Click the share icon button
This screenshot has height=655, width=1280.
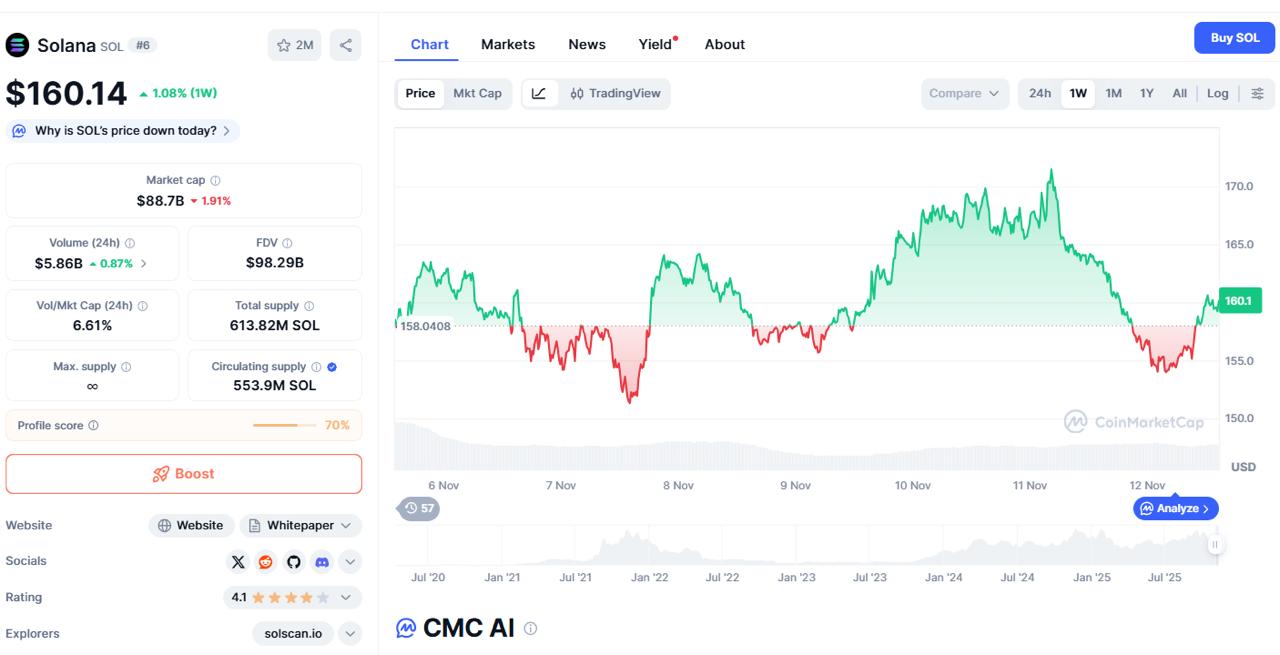tap(345, 45)
